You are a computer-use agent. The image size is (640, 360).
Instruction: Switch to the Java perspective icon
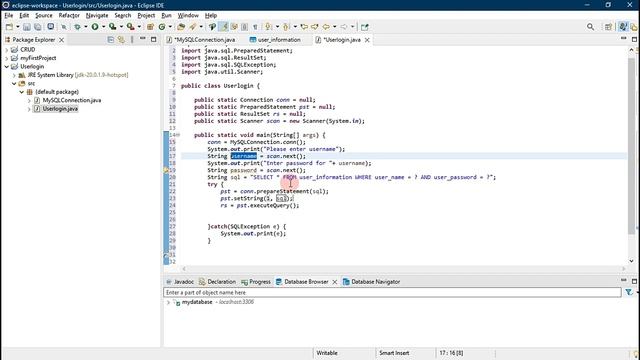(x=623, y=27)
